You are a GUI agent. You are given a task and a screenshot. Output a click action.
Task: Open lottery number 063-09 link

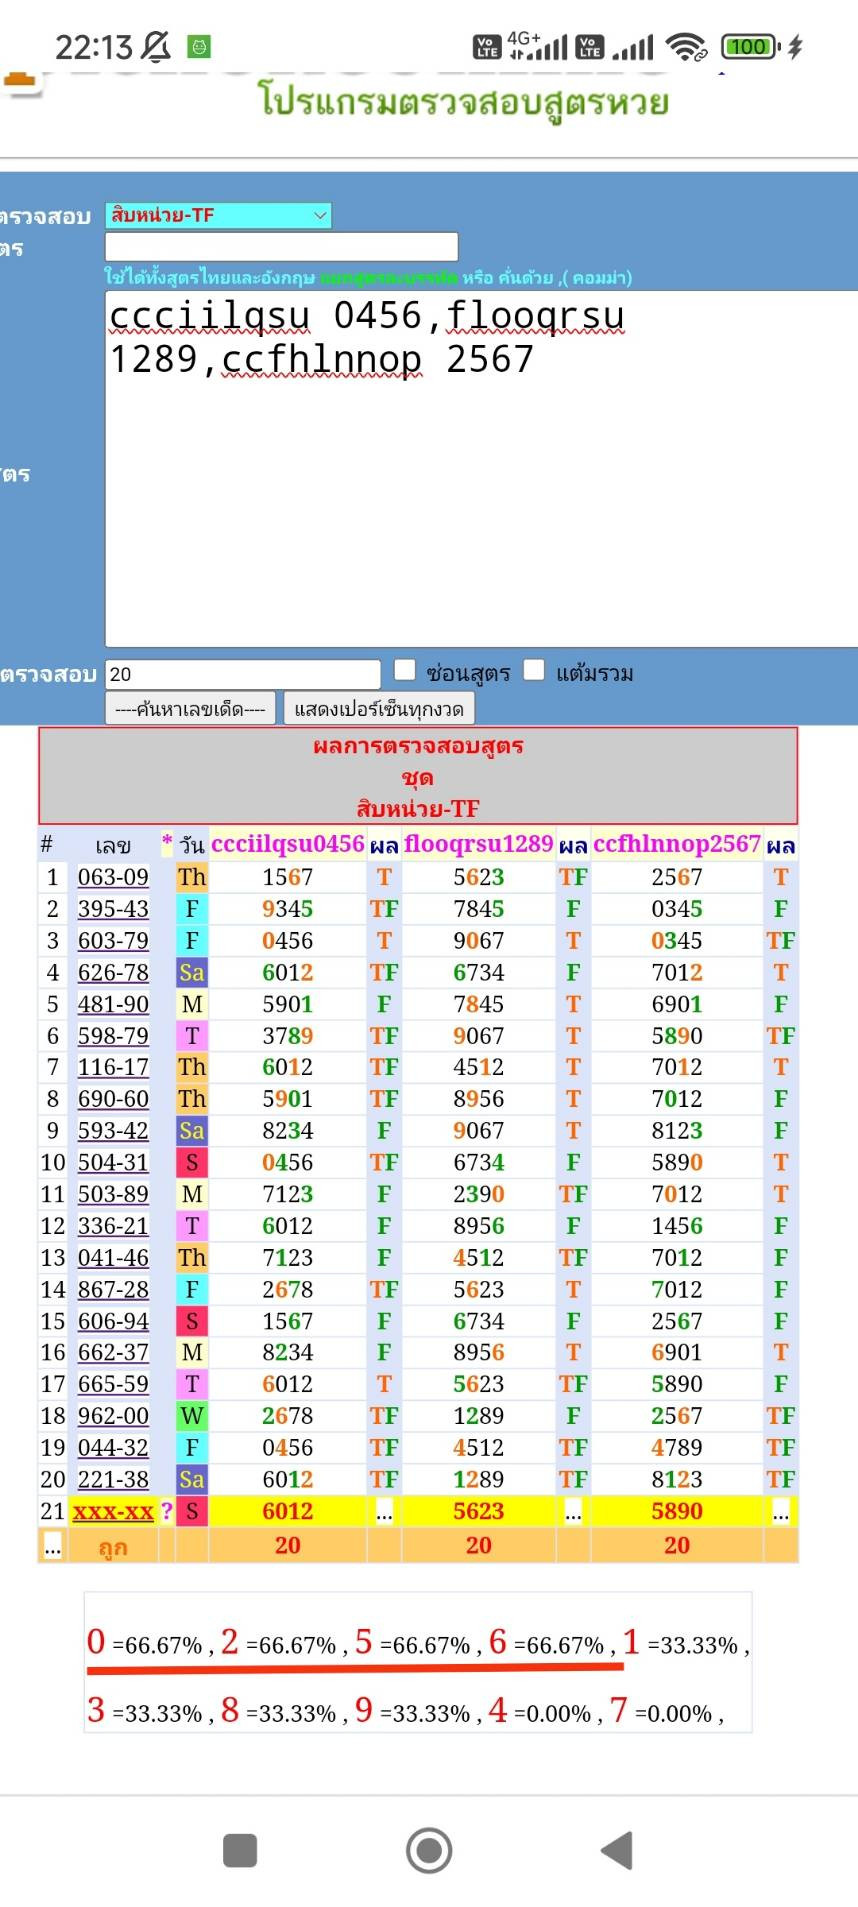[113, 877]
